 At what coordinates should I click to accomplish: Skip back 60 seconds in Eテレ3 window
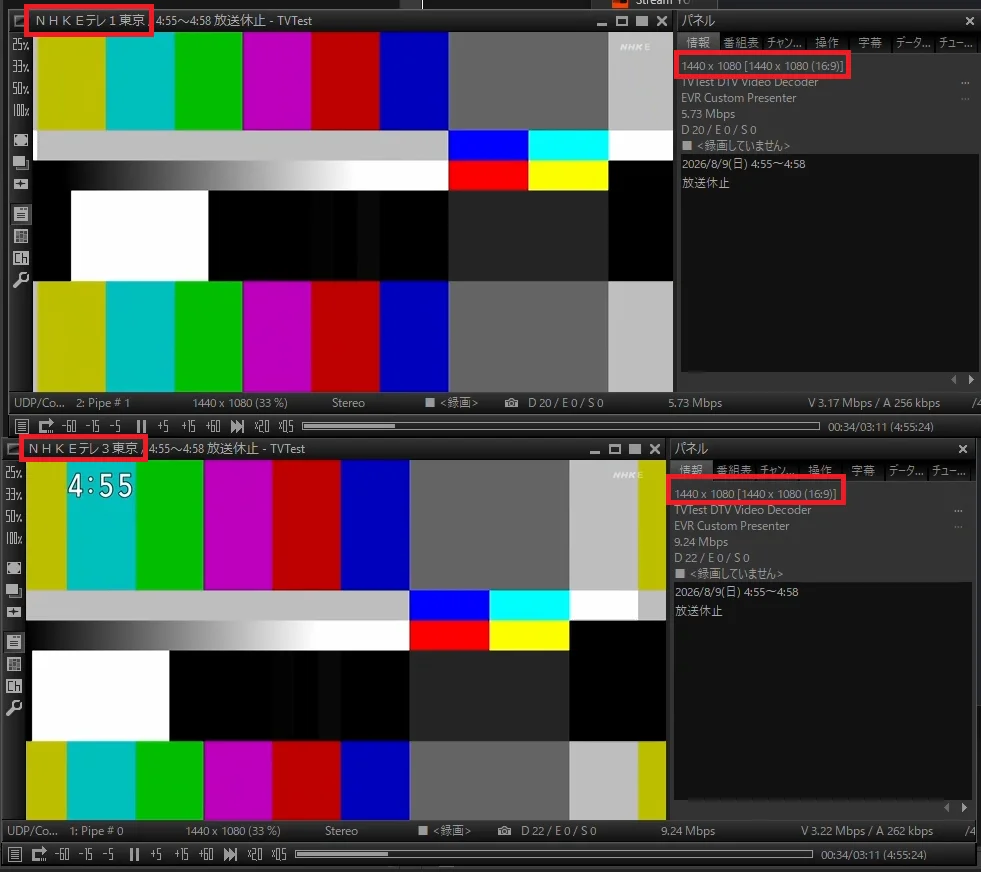(x=62, y=854)
